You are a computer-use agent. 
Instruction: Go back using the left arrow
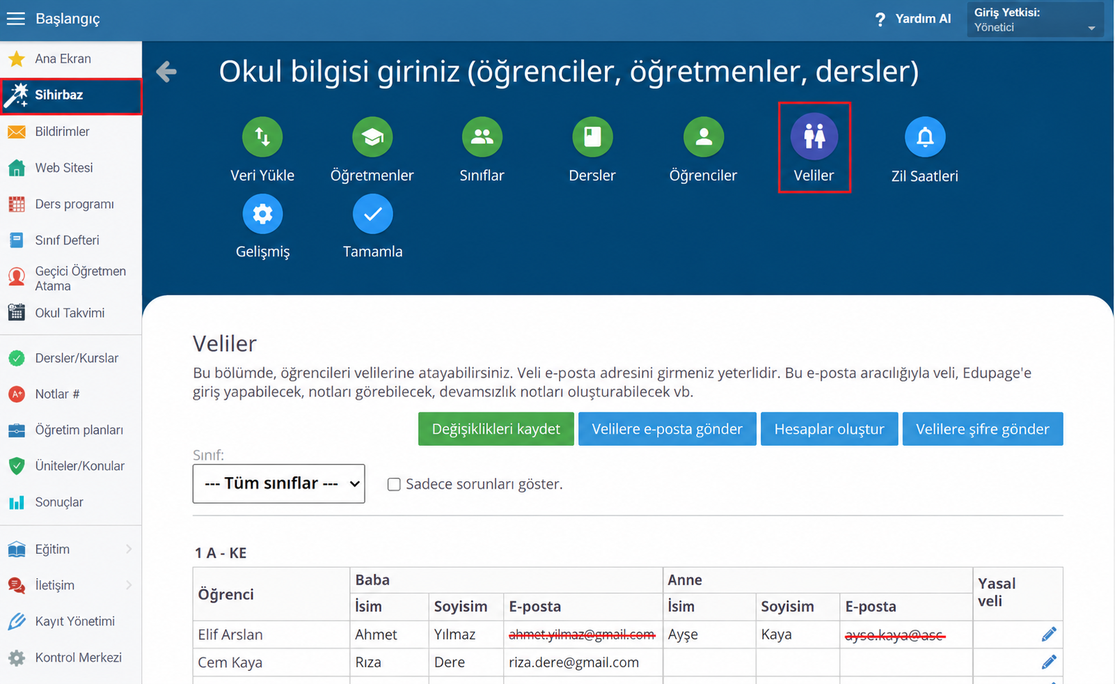point(166,71)
